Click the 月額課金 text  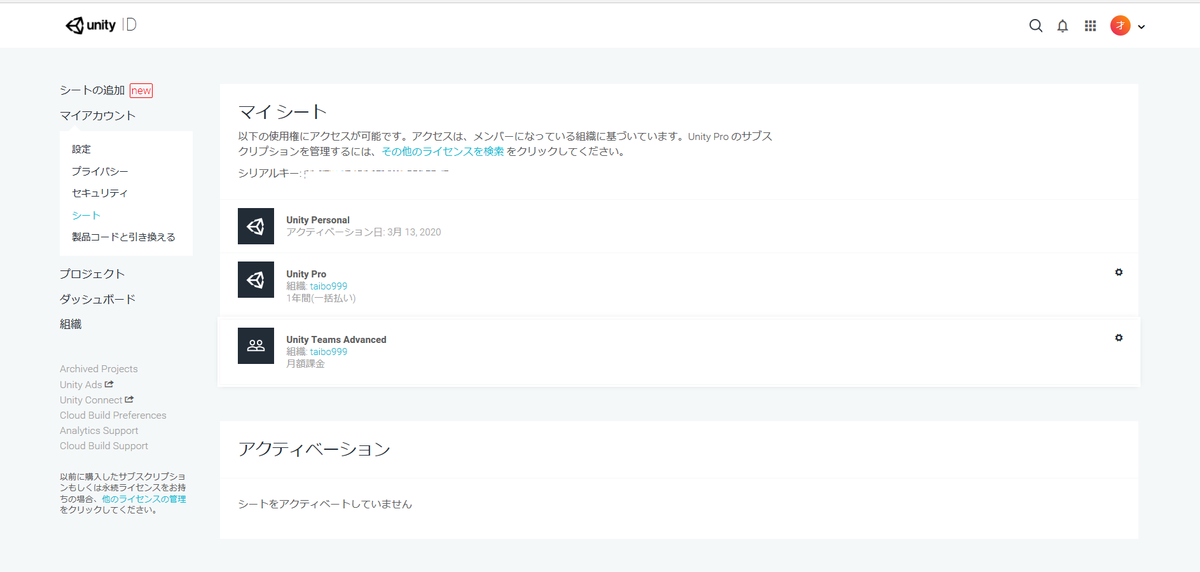click(305, 364)
